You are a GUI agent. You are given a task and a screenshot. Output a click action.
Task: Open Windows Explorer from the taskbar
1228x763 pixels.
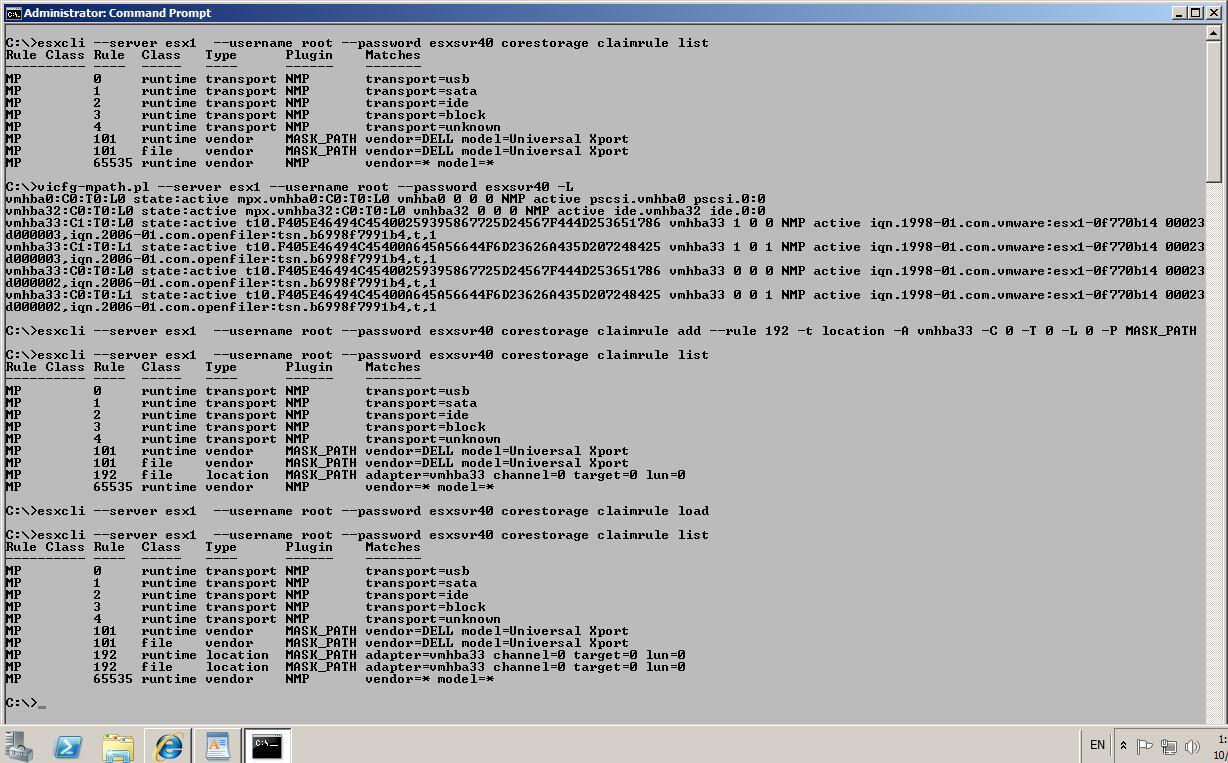click(x=119, y=745)
